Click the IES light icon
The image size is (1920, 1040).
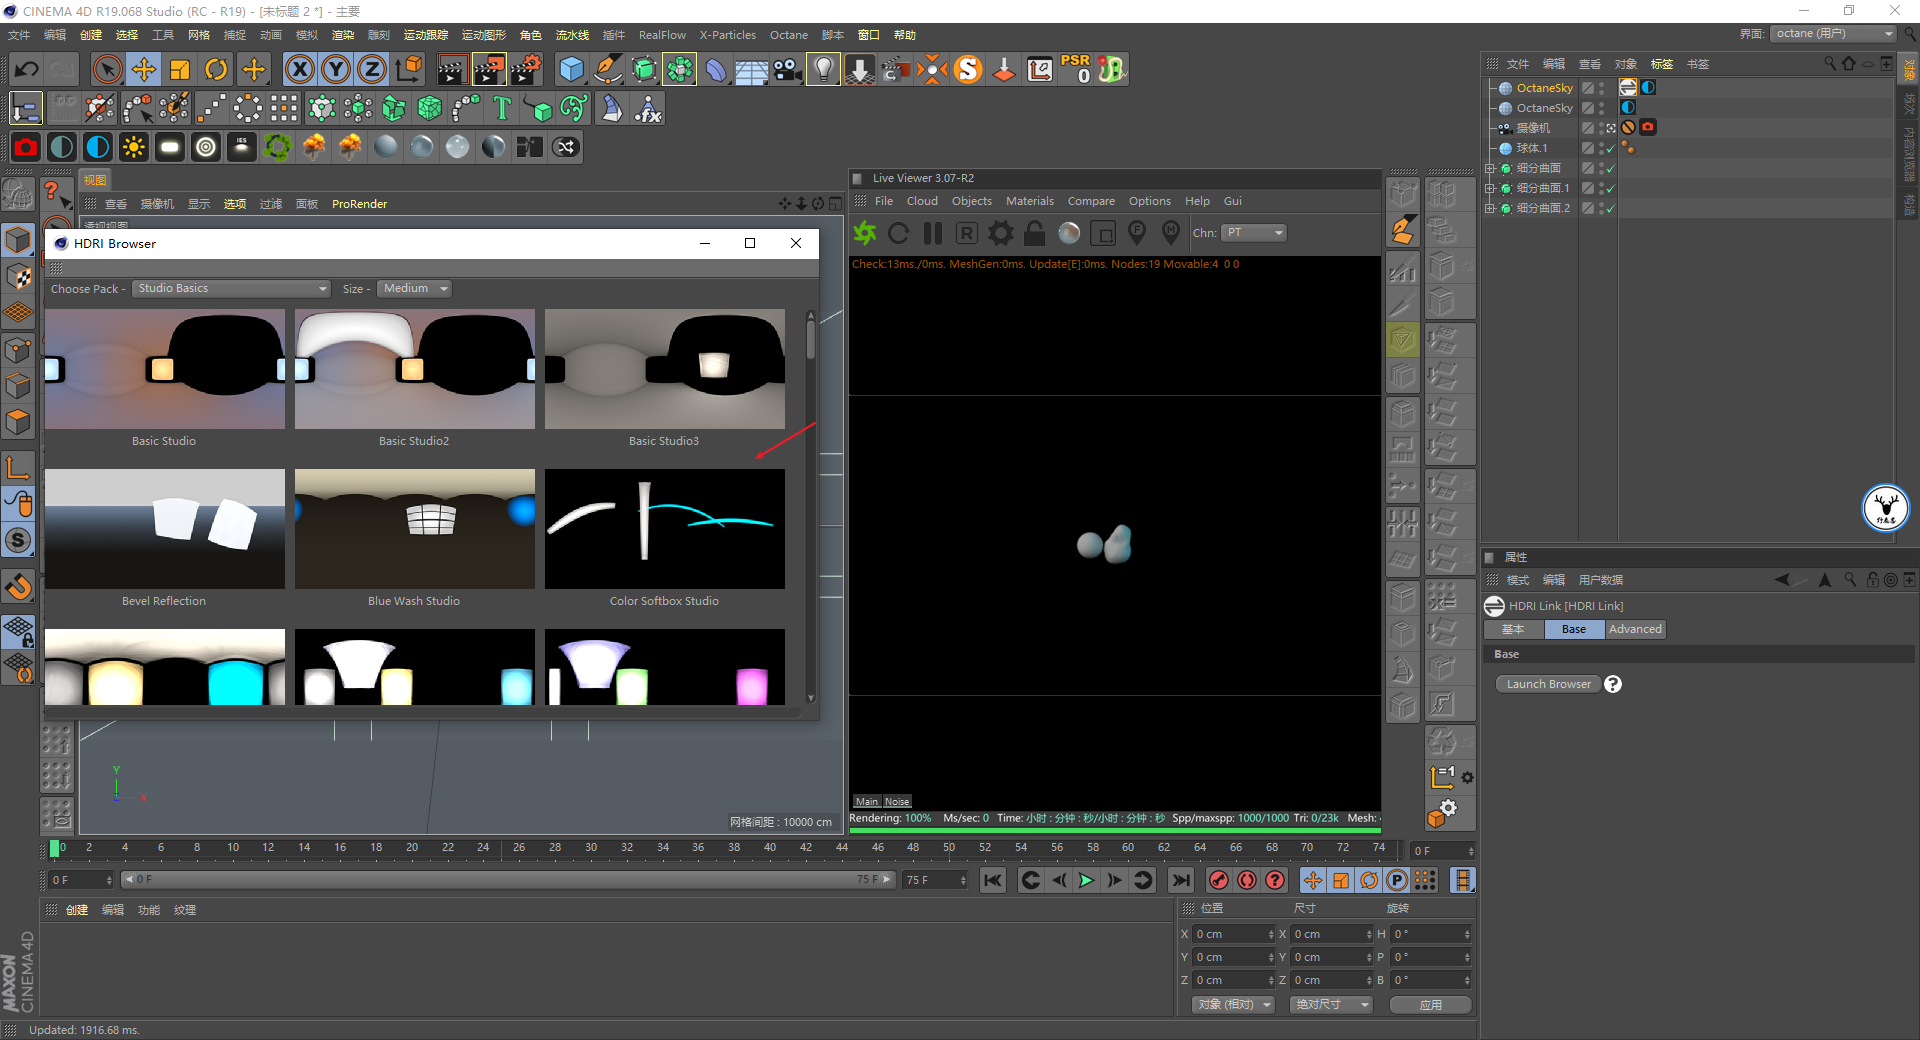click(x=242, y=147)
